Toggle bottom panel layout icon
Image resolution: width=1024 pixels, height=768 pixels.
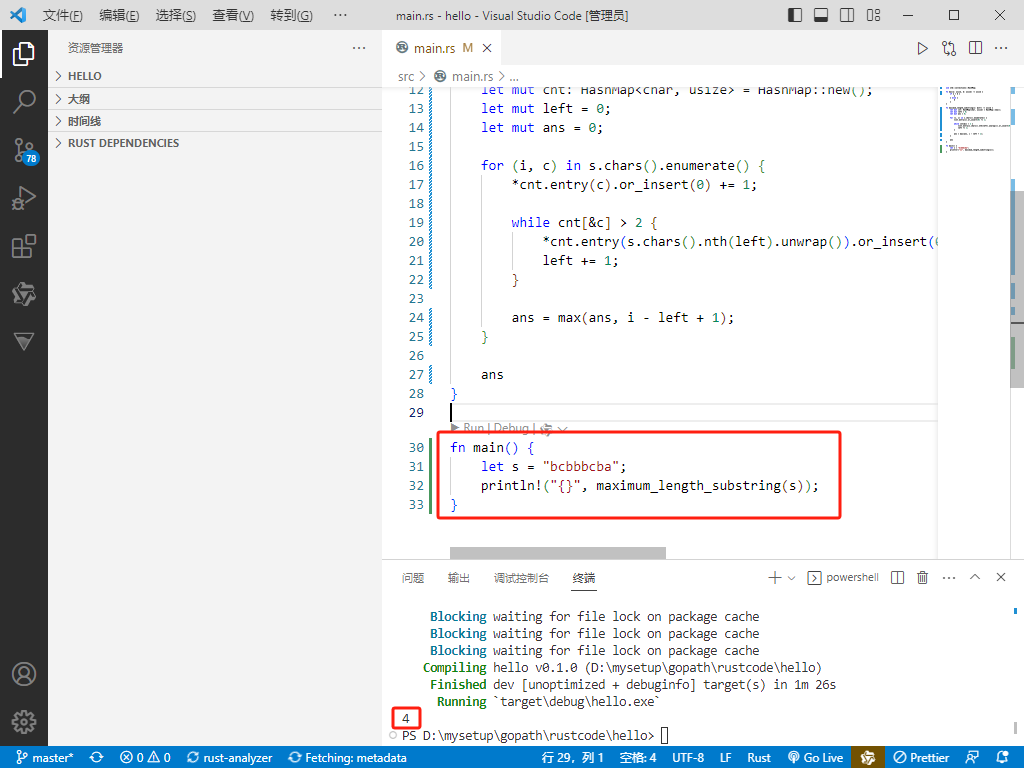(821, 15)
